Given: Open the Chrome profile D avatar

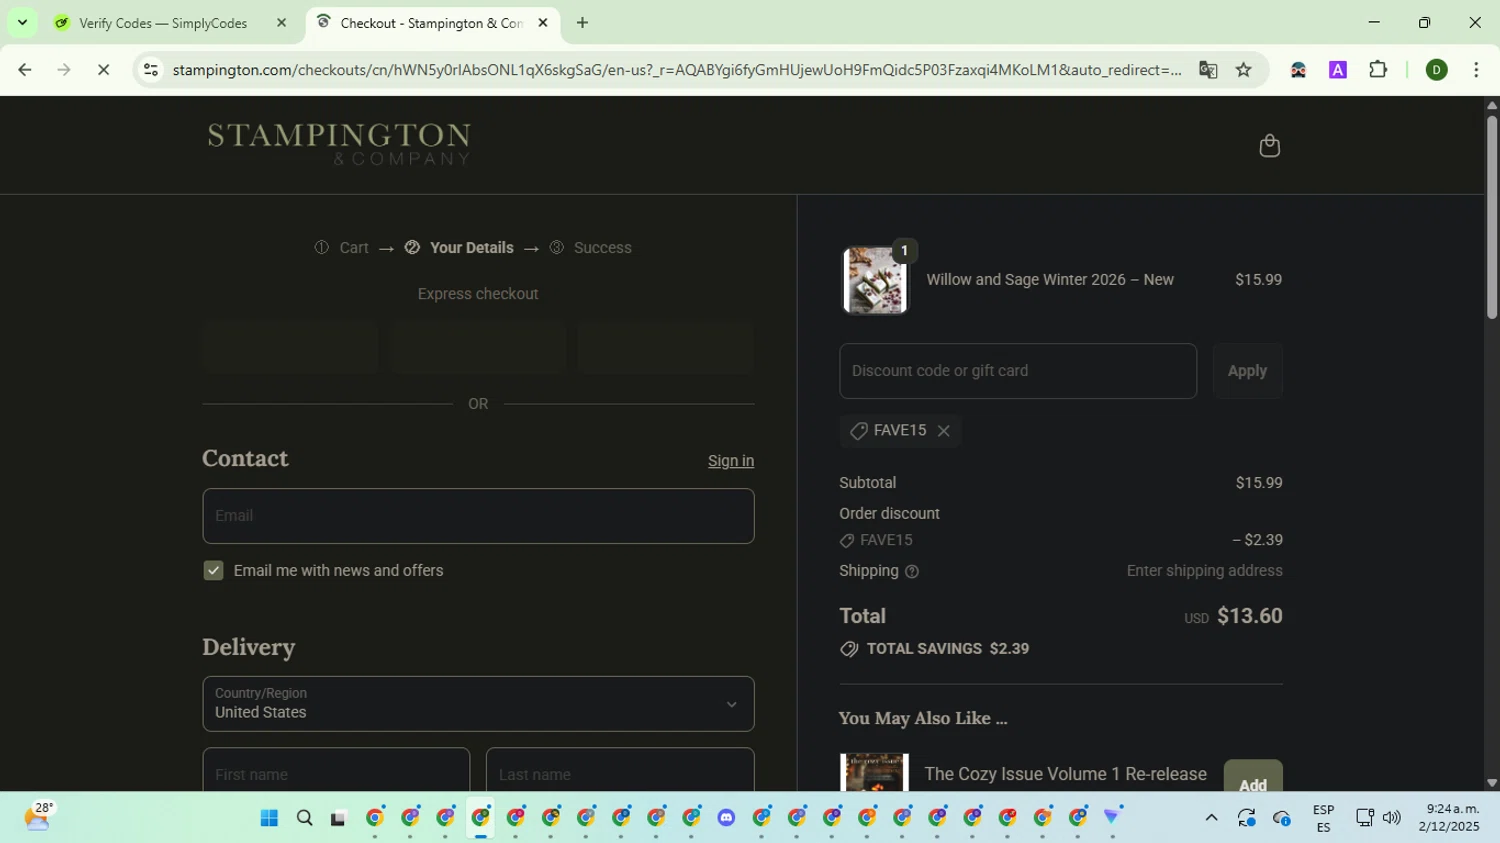Looking at the screenshot, I should 1437,70.
